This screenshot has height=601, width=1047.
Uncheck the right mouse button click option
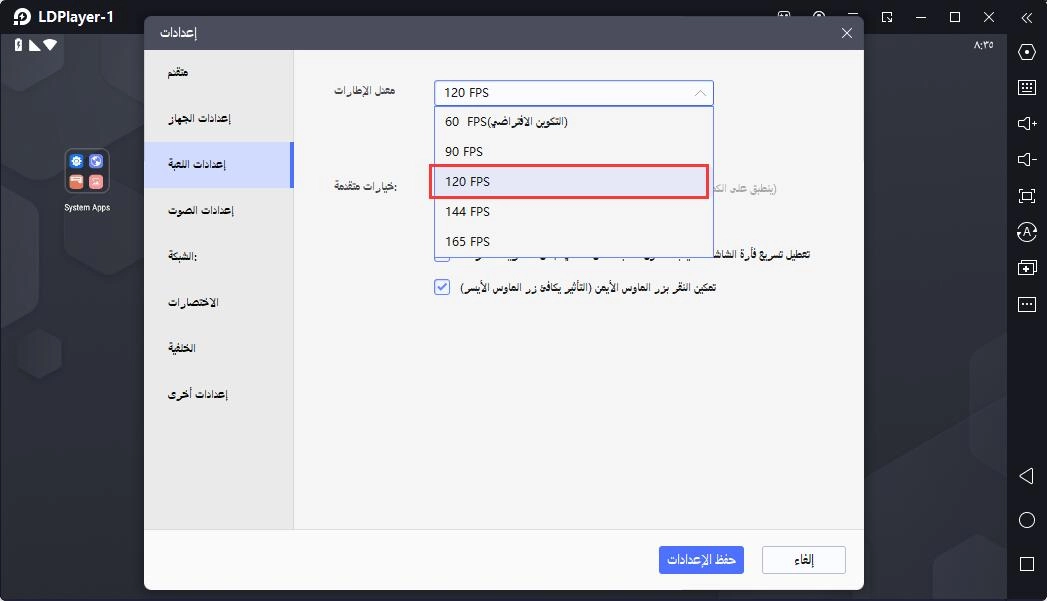pos(442,287)
